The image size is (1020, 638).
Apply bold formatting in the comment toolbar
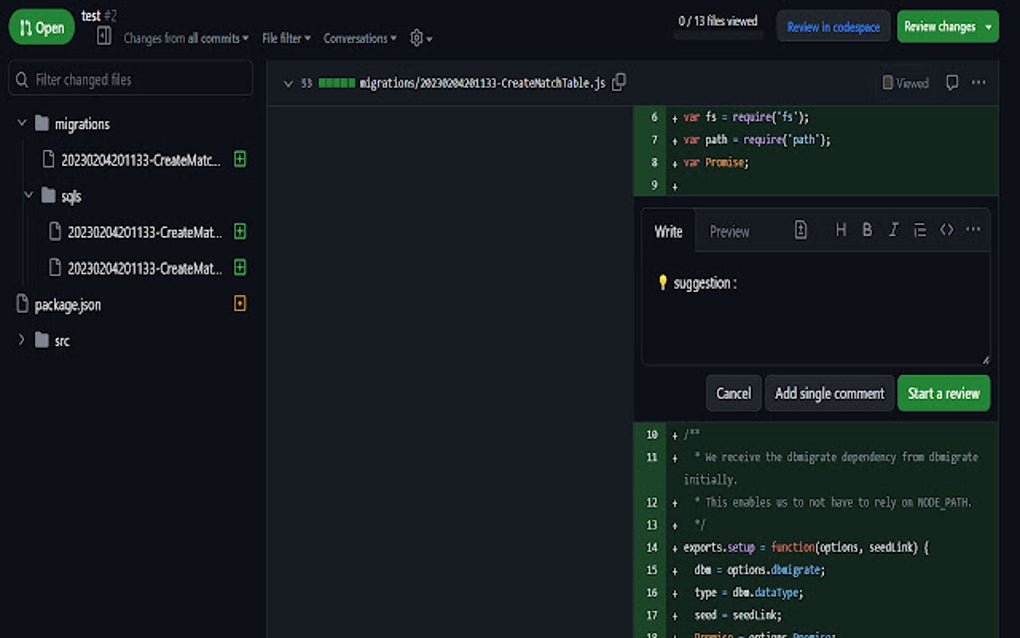click(866, 229)
